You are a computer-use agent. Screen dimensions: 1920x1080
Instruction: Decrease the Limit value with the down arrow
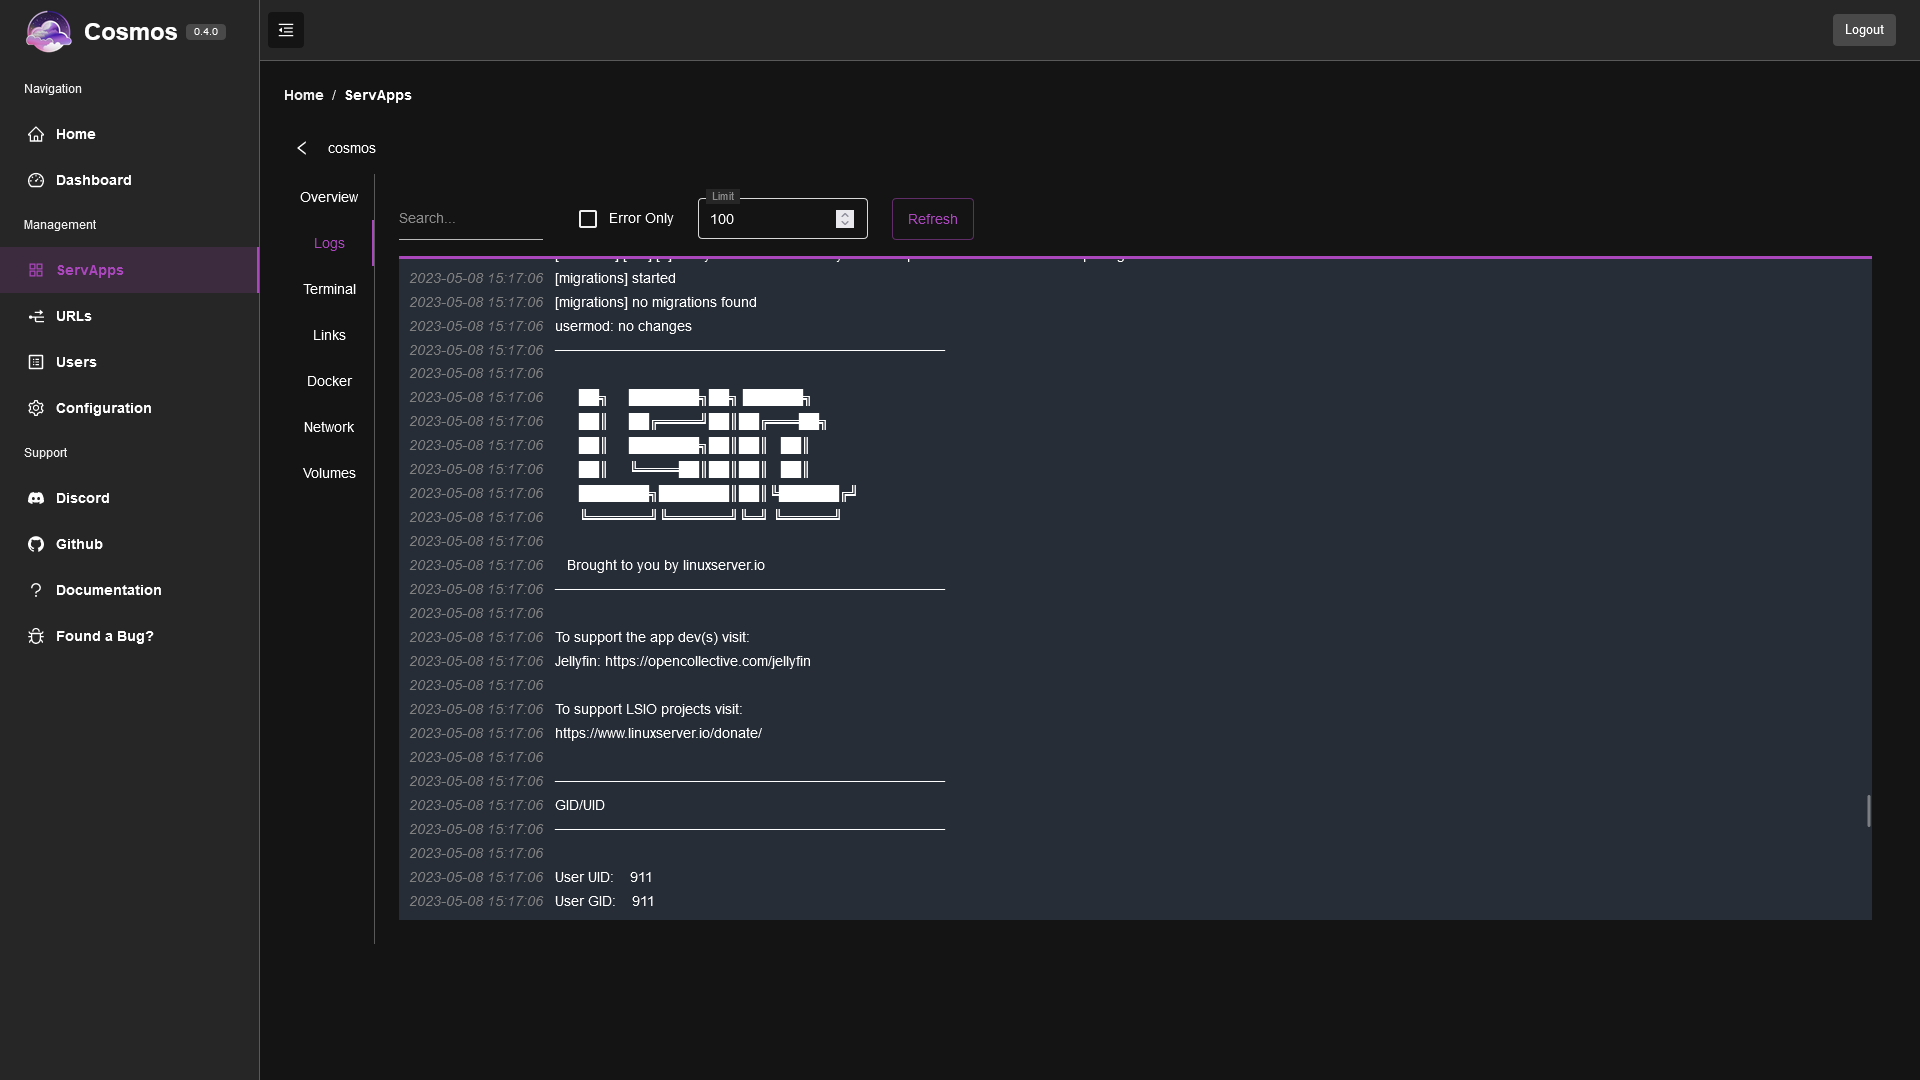[x=845, y=224]
